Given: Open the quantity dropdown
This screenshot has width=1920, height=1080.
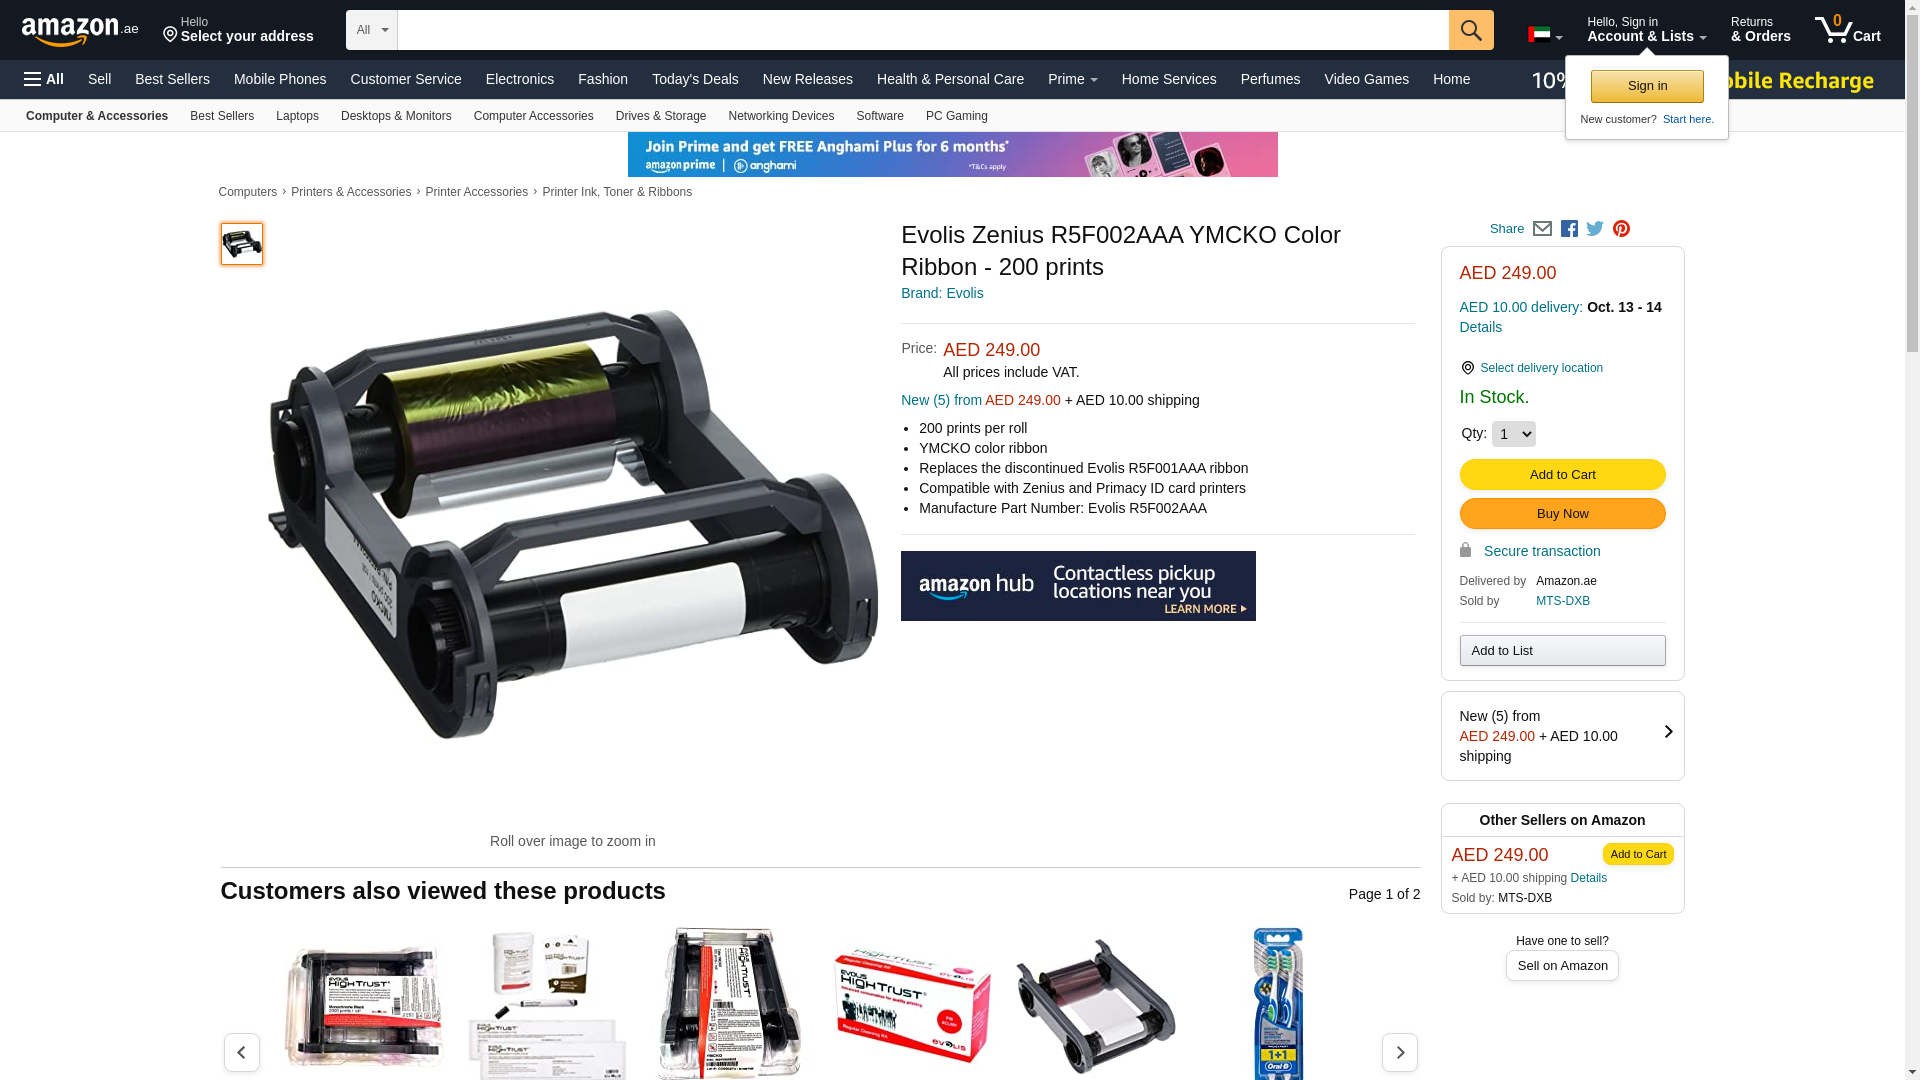Looking at the screenshot, I should click(1513, 434).
